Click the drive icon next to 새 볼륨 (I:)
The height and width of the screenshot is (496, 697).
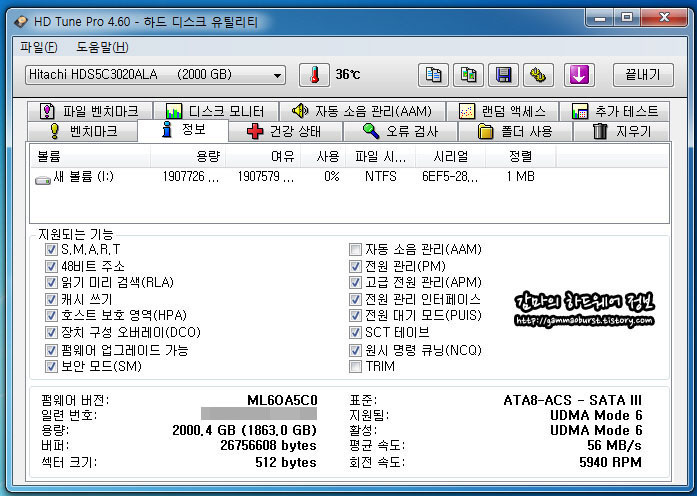[x=43, y=180]
